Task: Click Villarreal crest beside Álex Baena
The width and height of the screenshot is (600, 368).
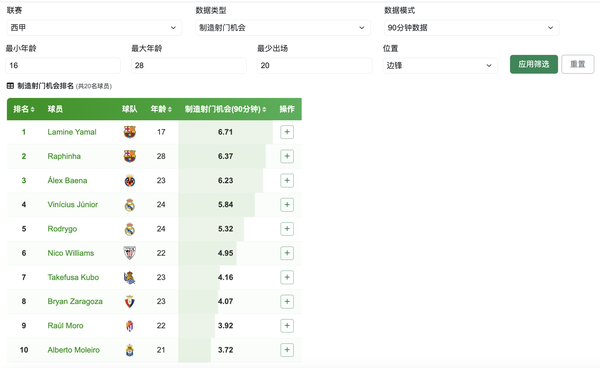Action: (x=130, y=181)
